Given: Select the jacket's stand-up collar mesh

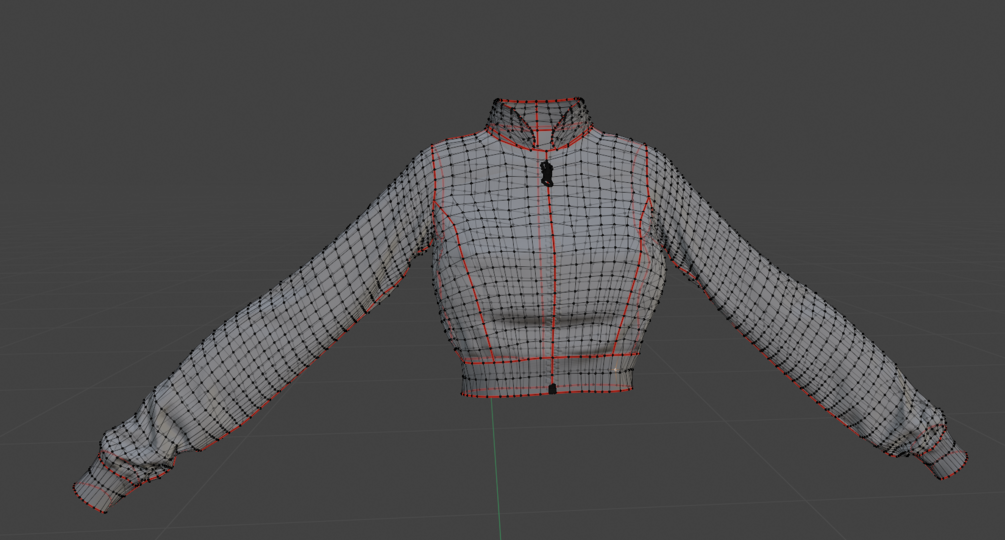Looking at the screenshot, I should [x=538, y=124].
